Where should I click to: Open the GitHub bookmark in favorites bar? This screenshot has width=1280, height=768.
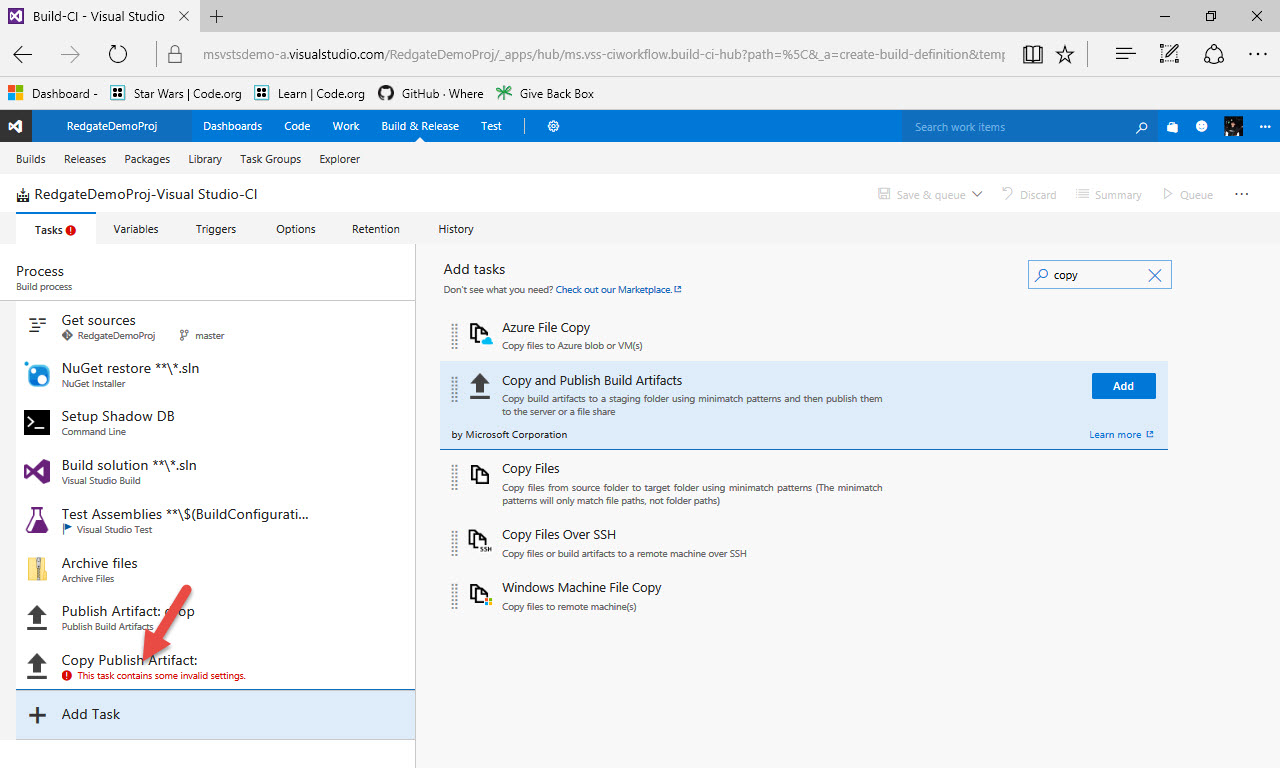click(430, 93)
